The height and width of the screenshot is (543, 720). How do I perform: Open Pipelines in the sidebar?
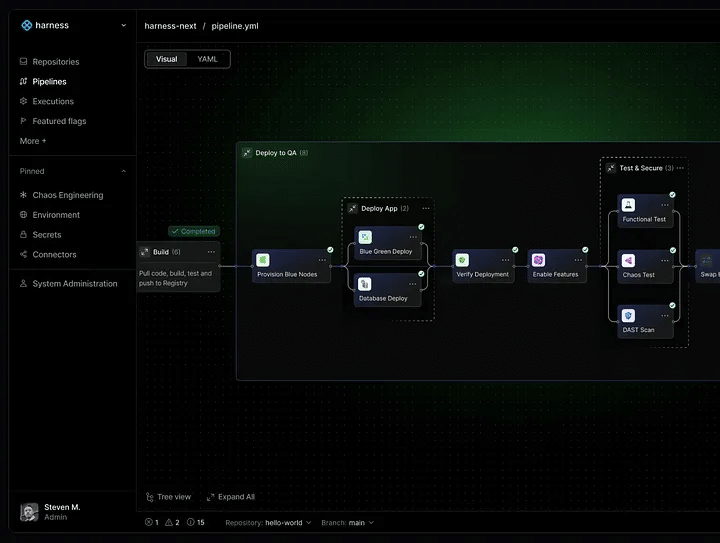click(49, 82)
